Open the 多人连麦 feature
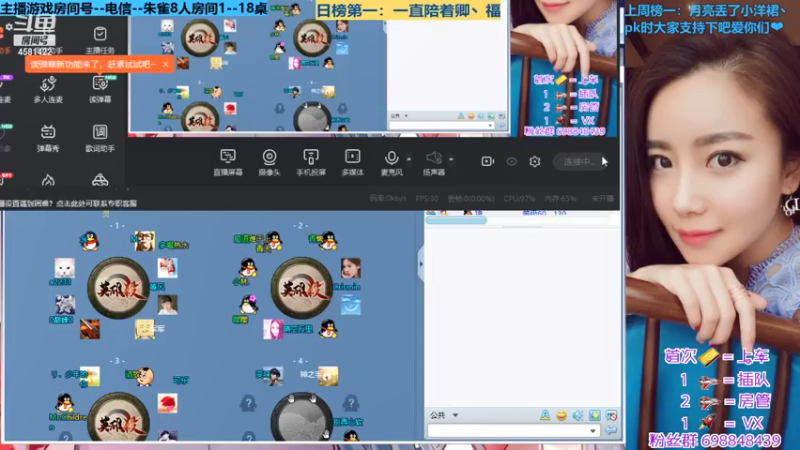The height and width of the screenshot is (450, 800). coord(48,90)
